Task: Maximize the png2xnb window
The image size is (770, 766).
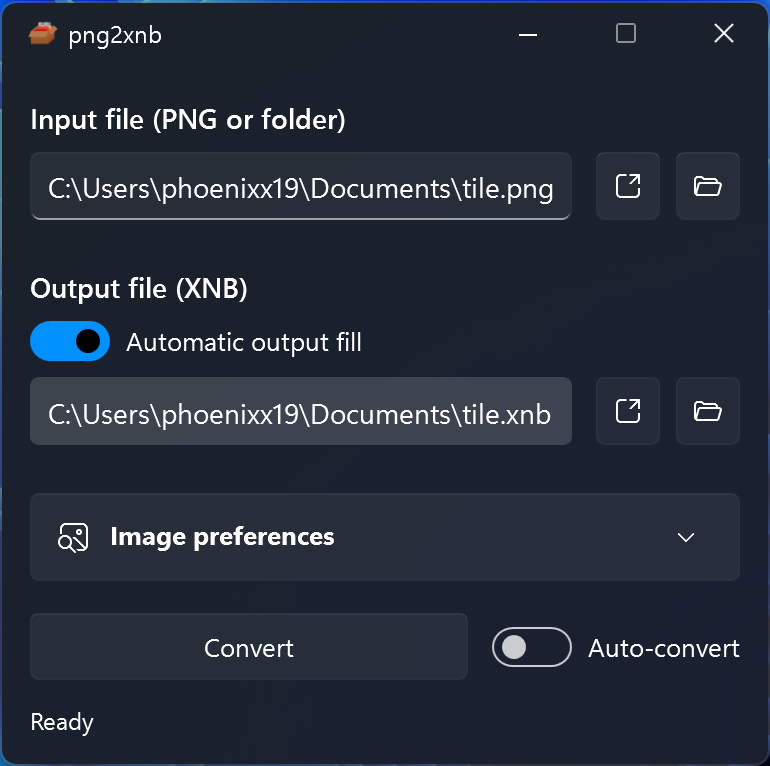Action: coord(626,34)
